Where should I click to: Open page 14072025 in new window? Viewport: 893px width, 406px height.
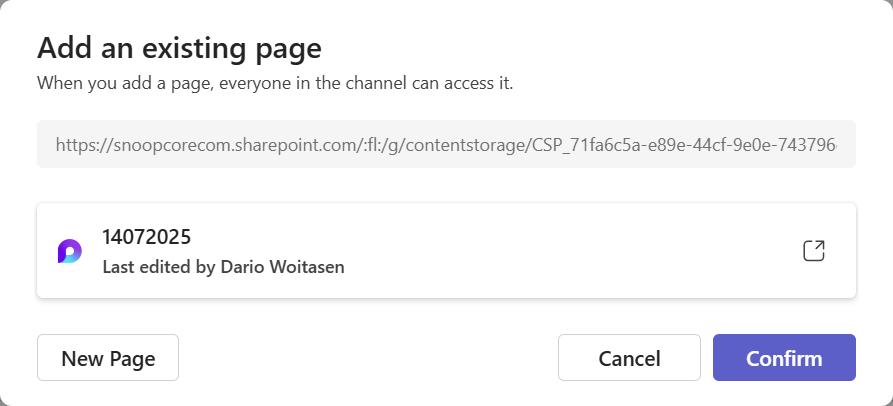[x=814, y=251]
